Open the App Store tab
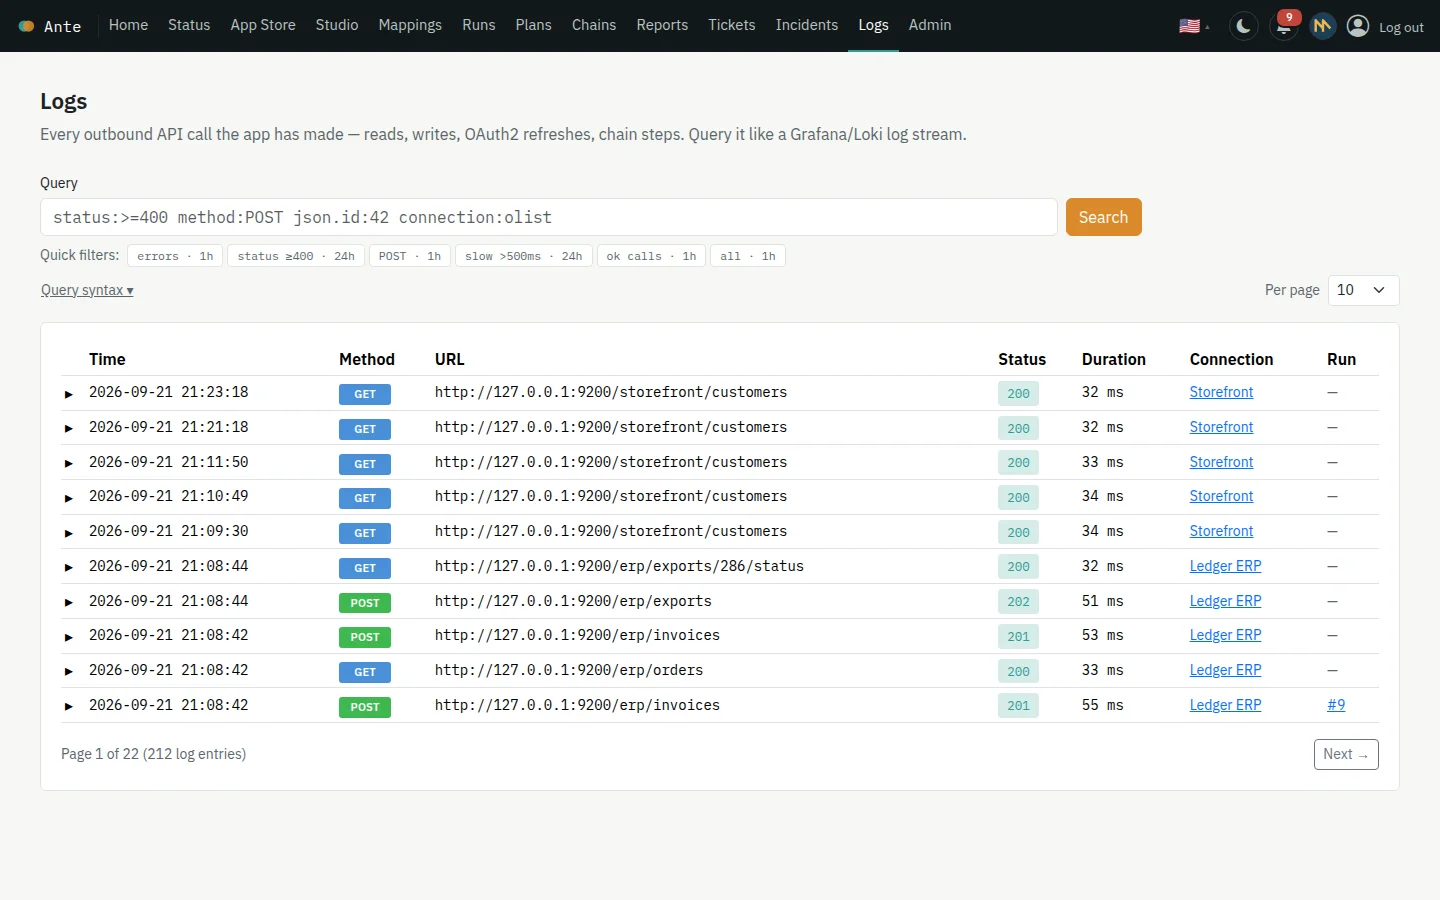This screenshot has width=1440, height=900. pyautogui.click(x=263, y=25)
